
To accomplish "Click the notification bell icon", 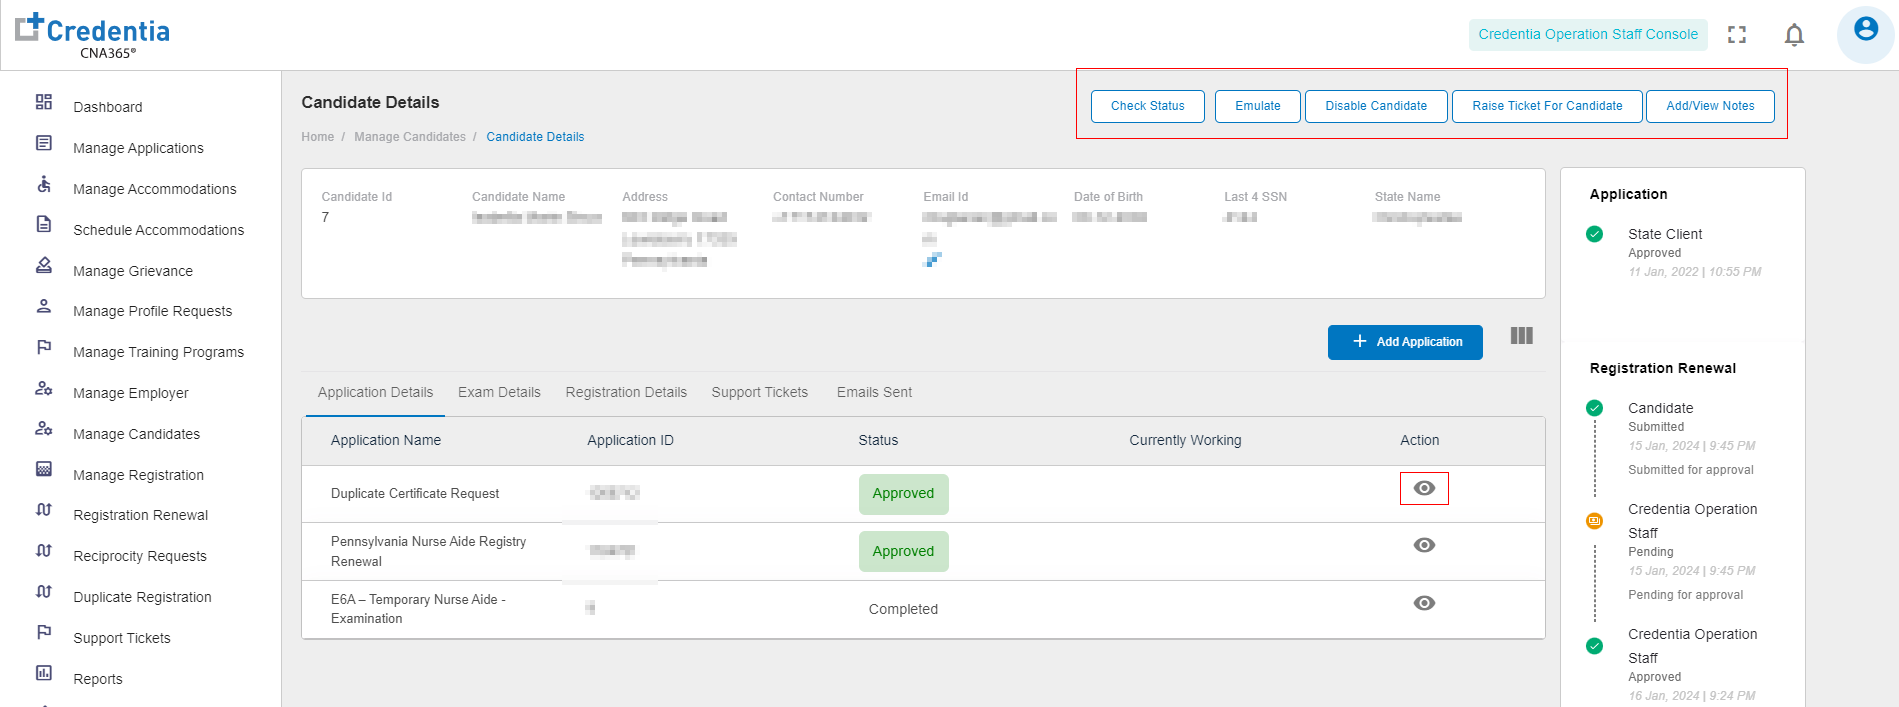I will (1794, 35).
